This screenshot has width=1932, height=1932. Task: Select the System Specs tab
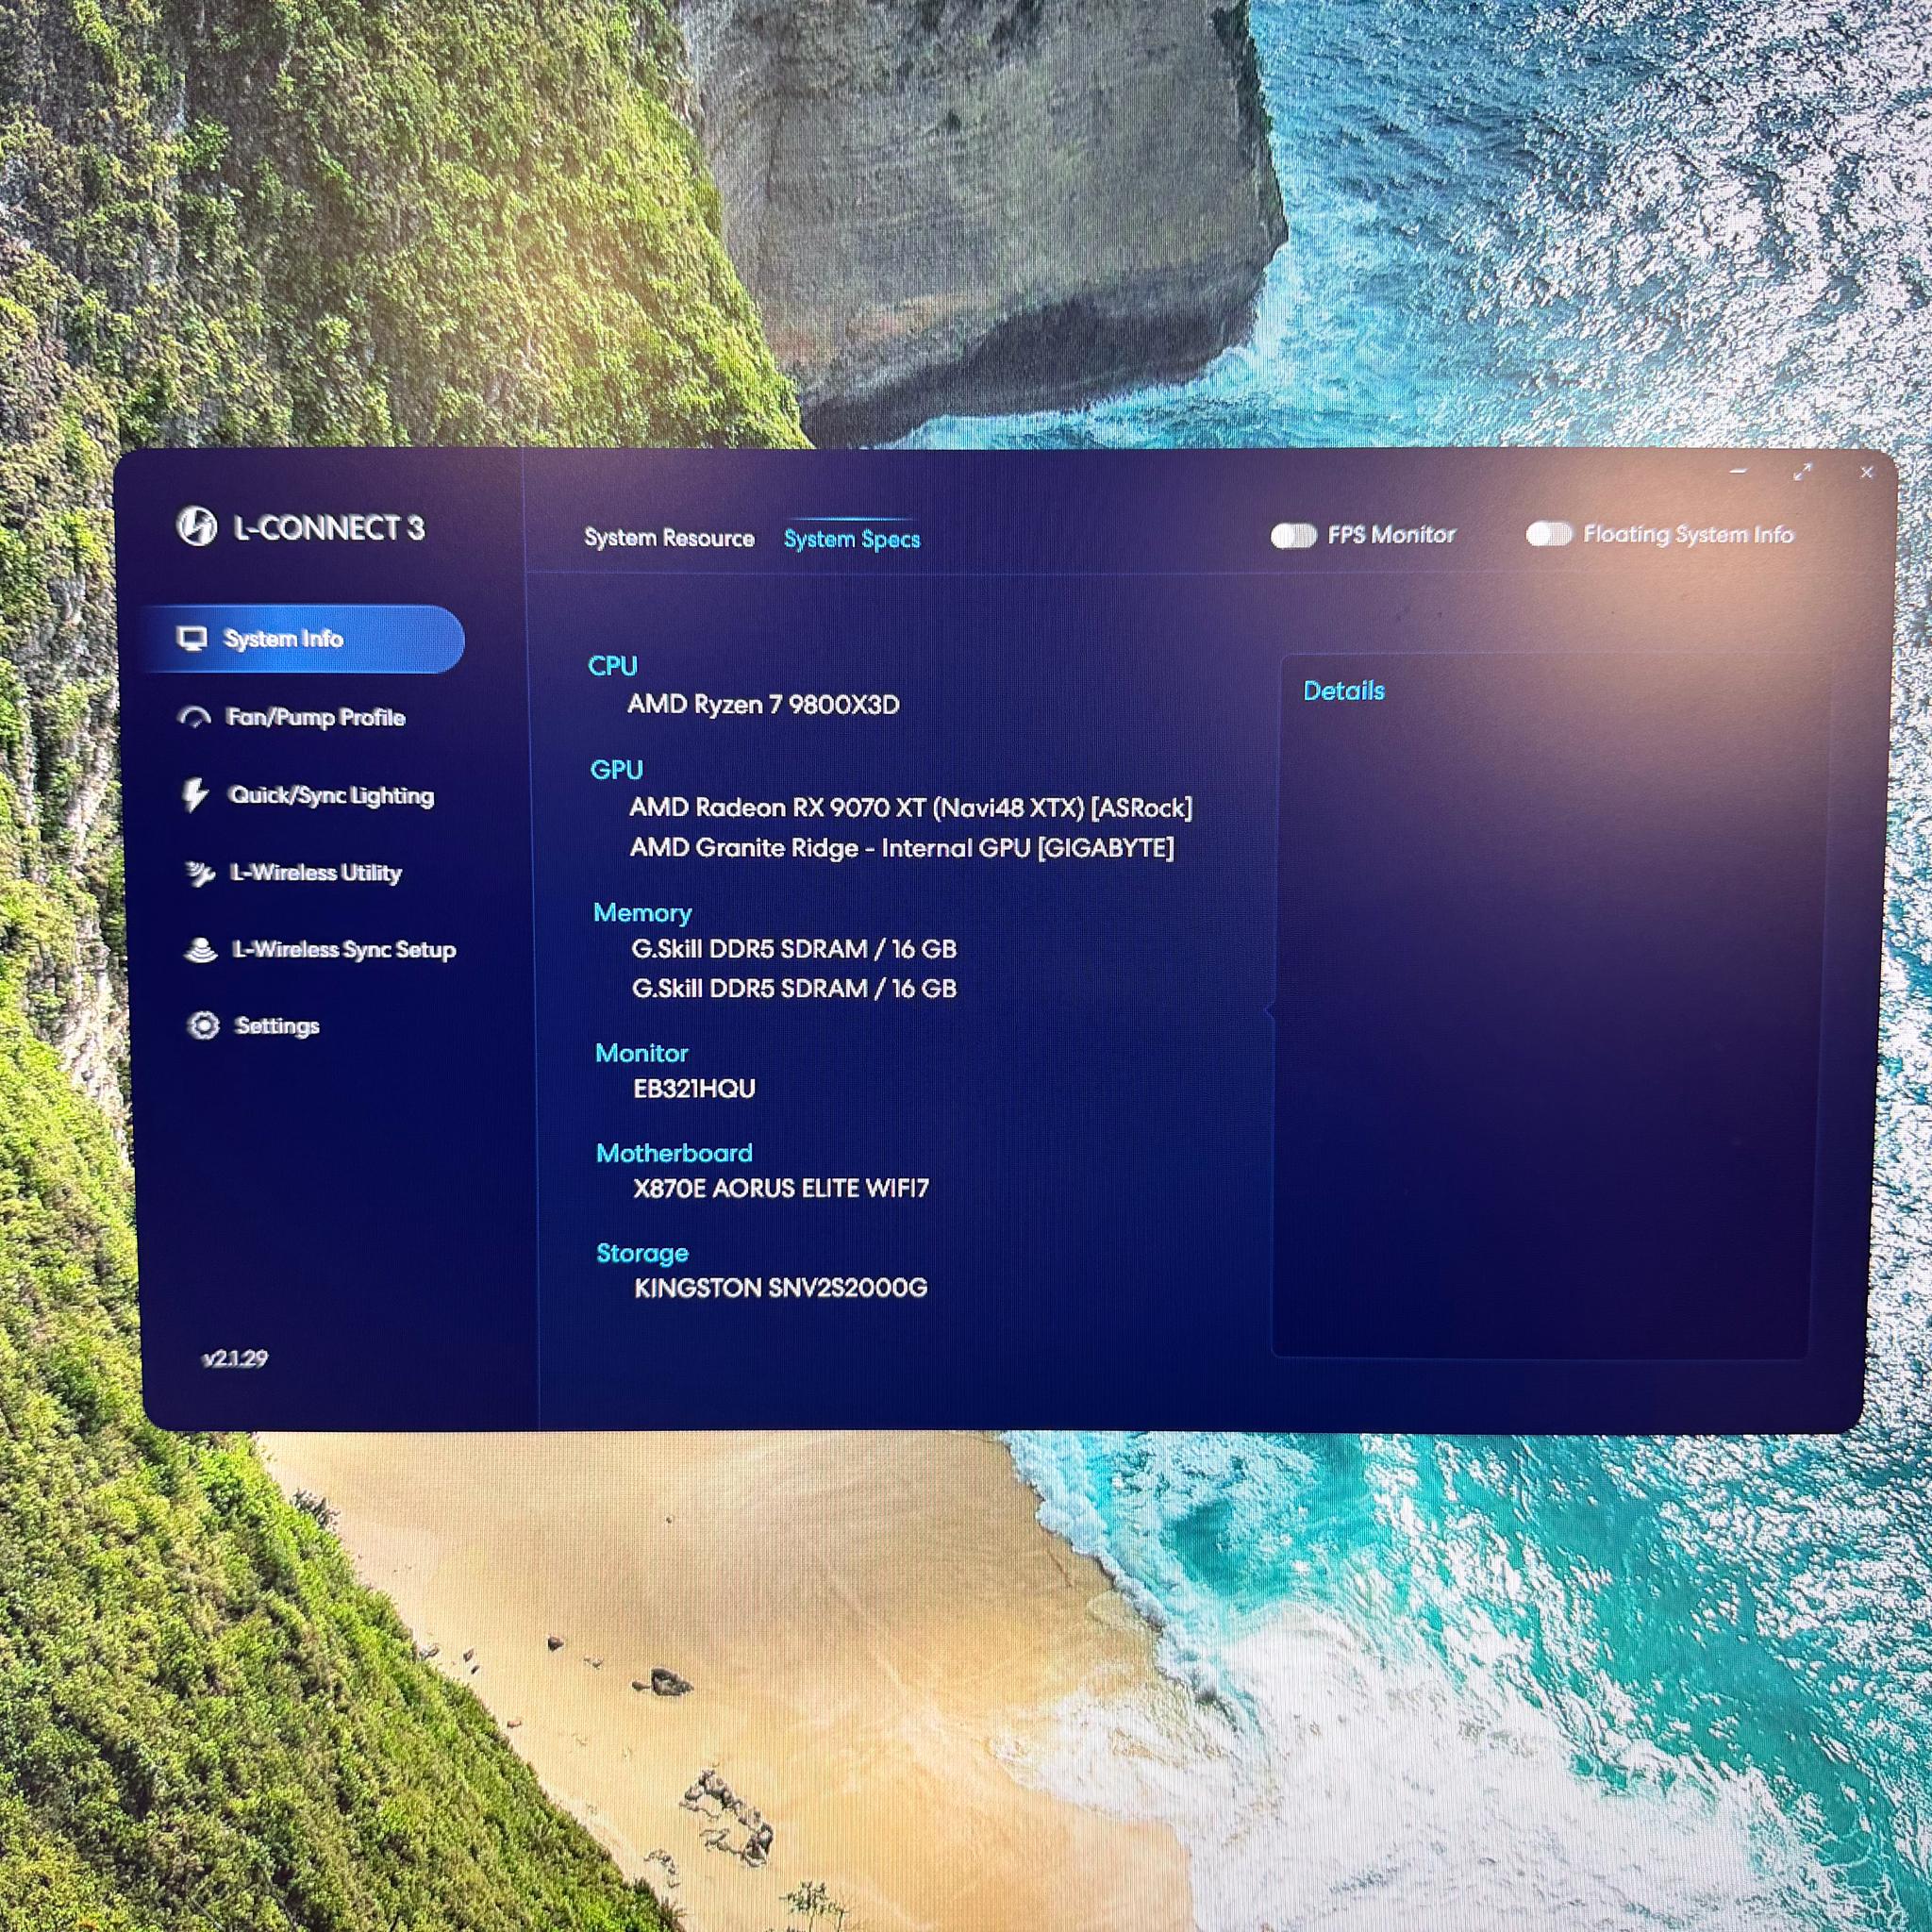851,539
